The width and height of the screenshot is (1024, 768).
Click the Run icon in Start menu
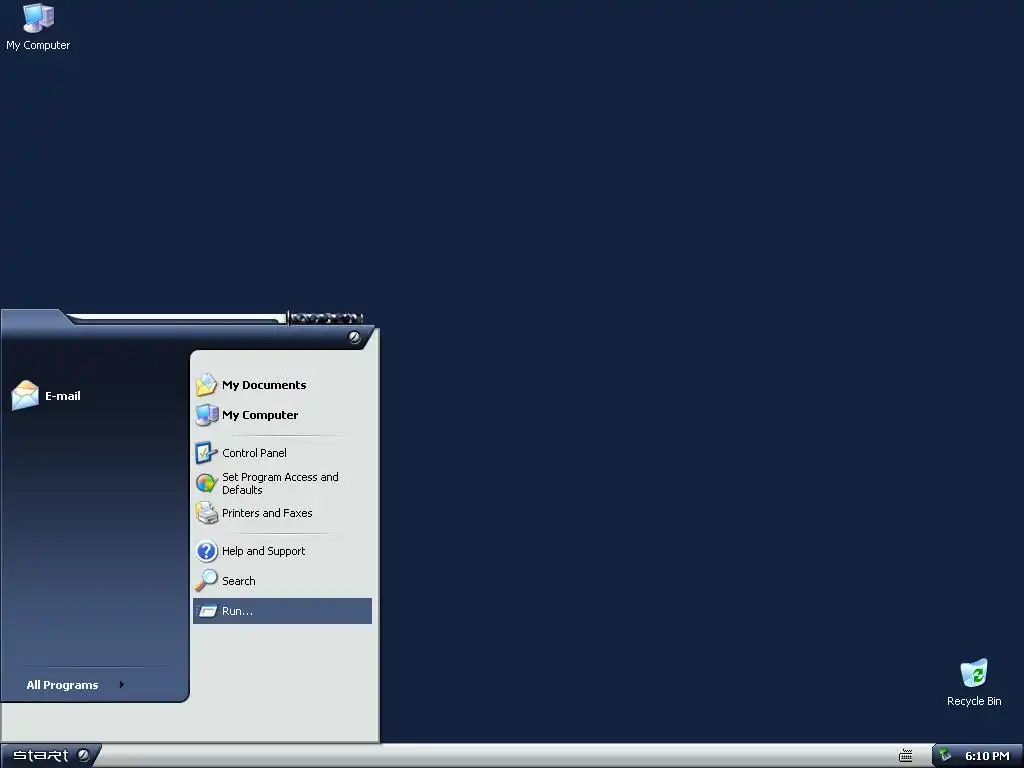pyautogui.click(x=206, y=611)
